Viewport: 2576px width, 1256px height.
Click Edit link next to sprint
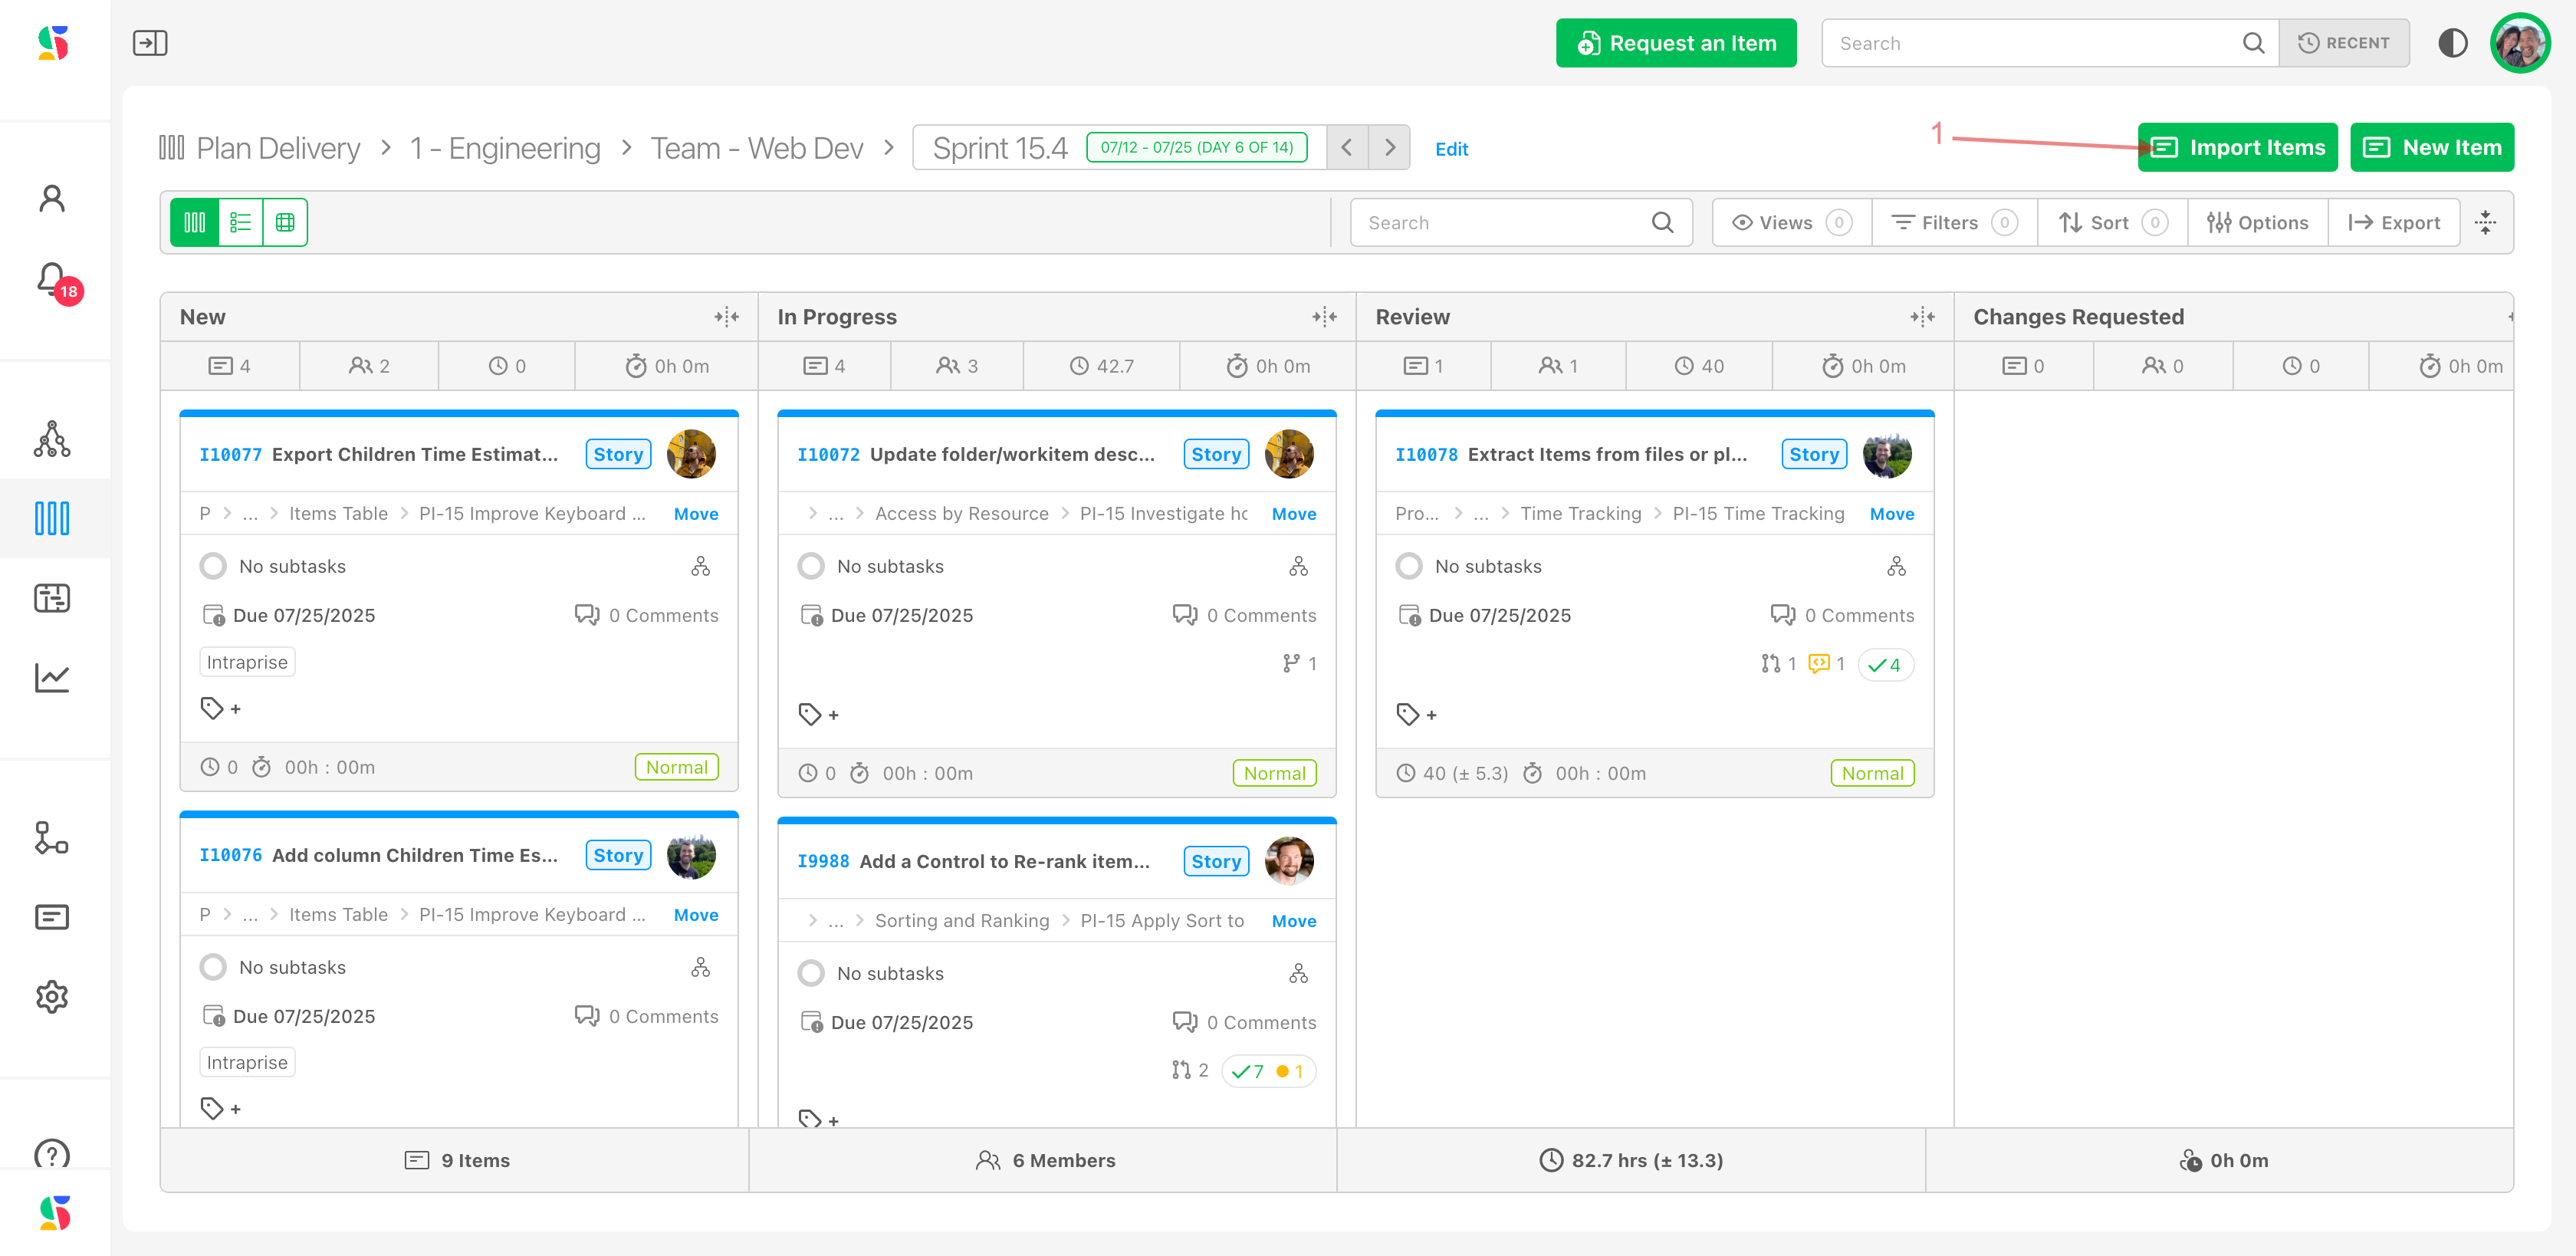(1451, 149)
